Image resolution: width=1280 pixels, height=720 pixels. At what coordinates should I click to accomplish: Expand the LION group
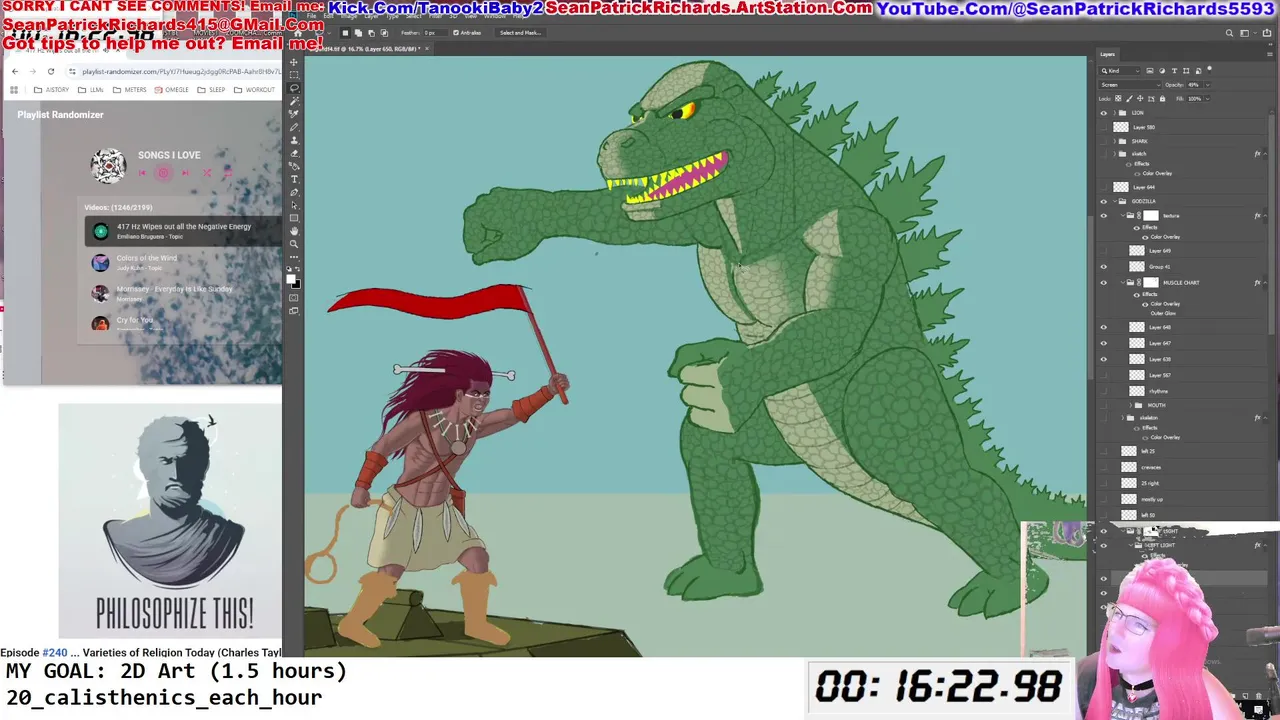tap(1114, 113)
